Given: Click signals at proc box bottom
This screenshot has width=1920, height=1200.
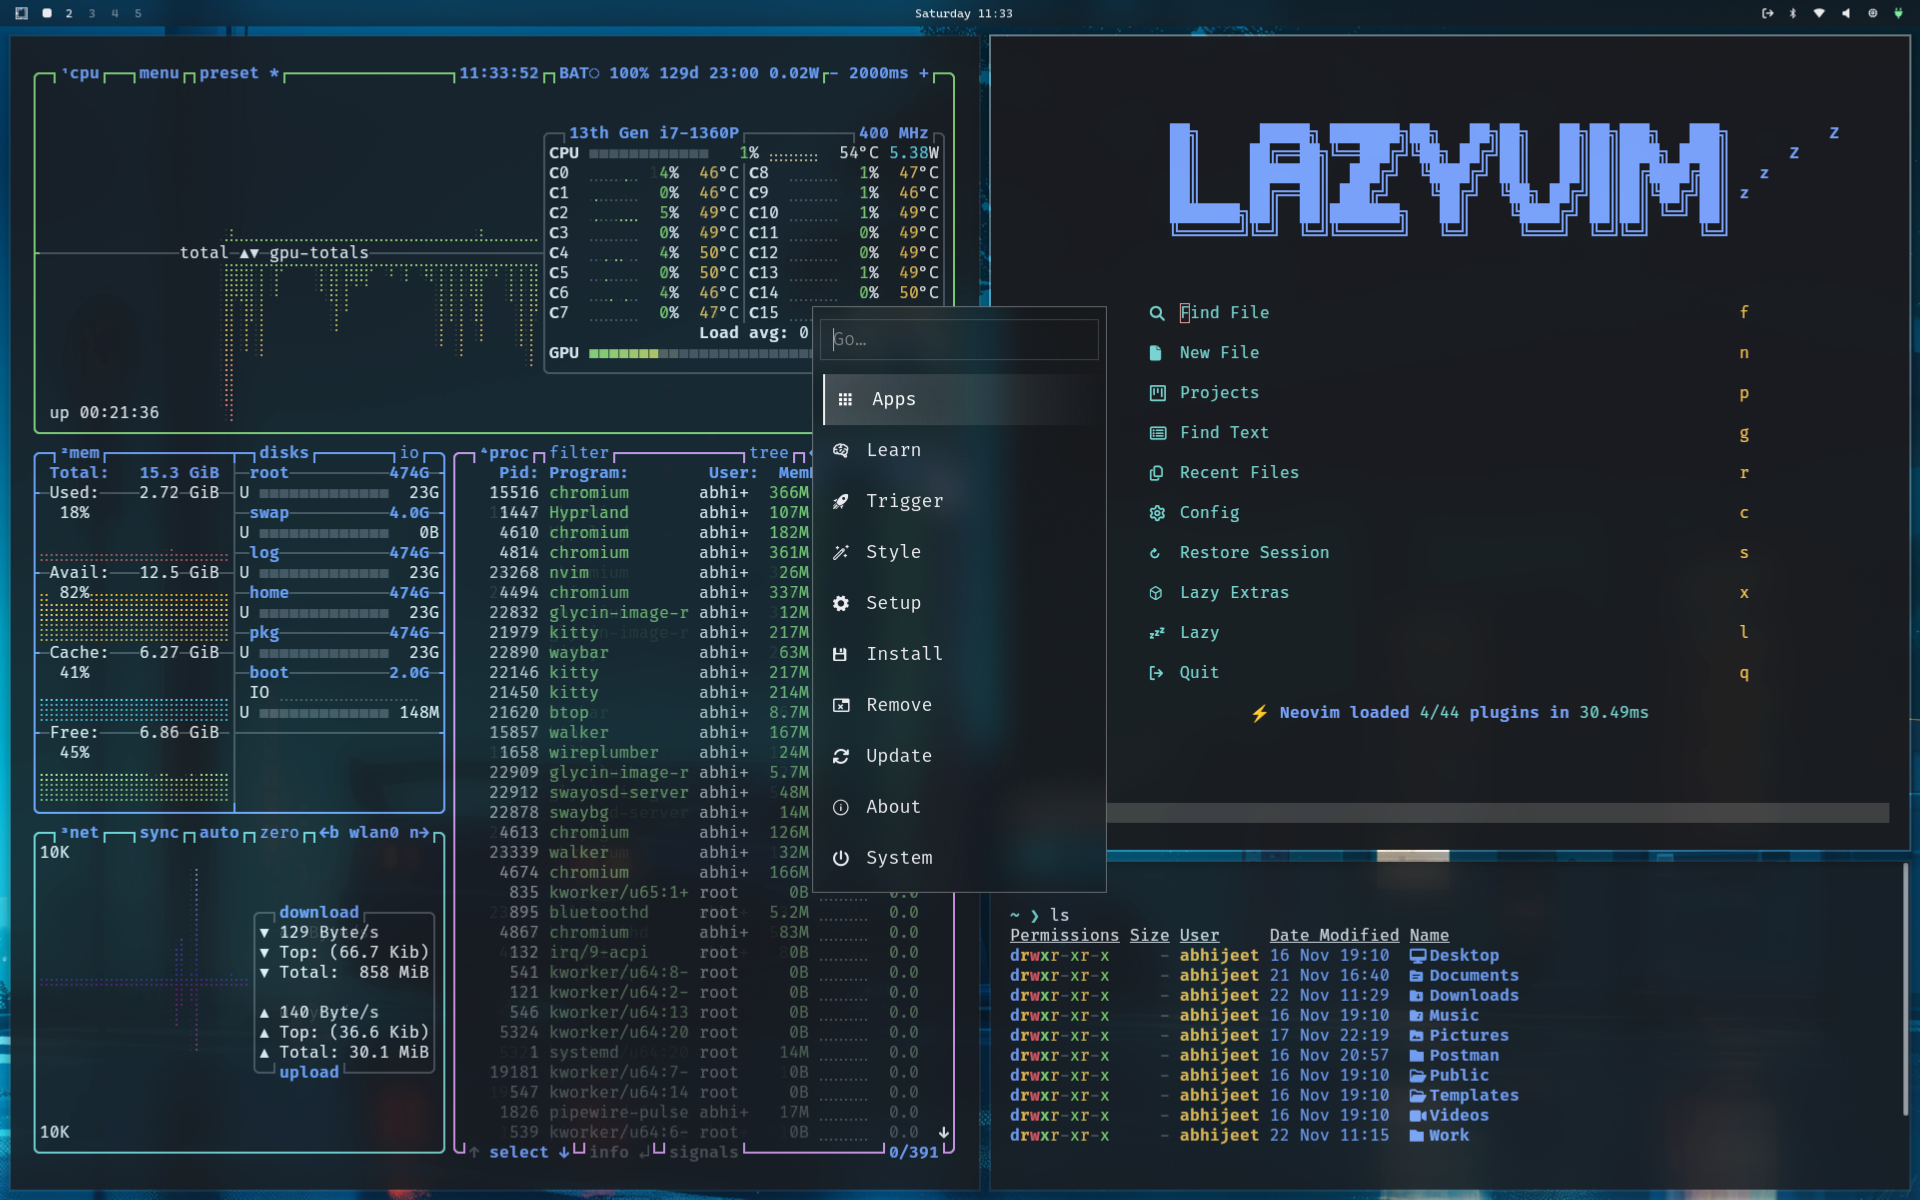Looking at the screenshot, I should [703, 1152].
